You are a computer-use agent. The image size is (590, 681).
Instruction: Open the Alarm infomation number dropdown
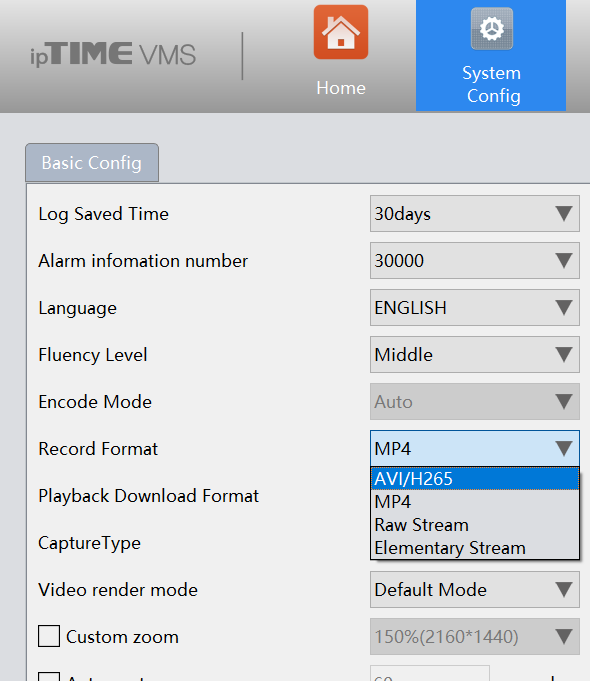point(475,261)
